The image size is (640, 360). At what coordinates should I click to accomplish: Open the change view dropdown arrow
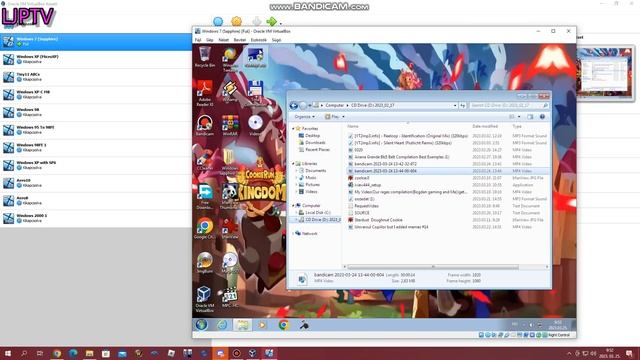tap(519, 117)
